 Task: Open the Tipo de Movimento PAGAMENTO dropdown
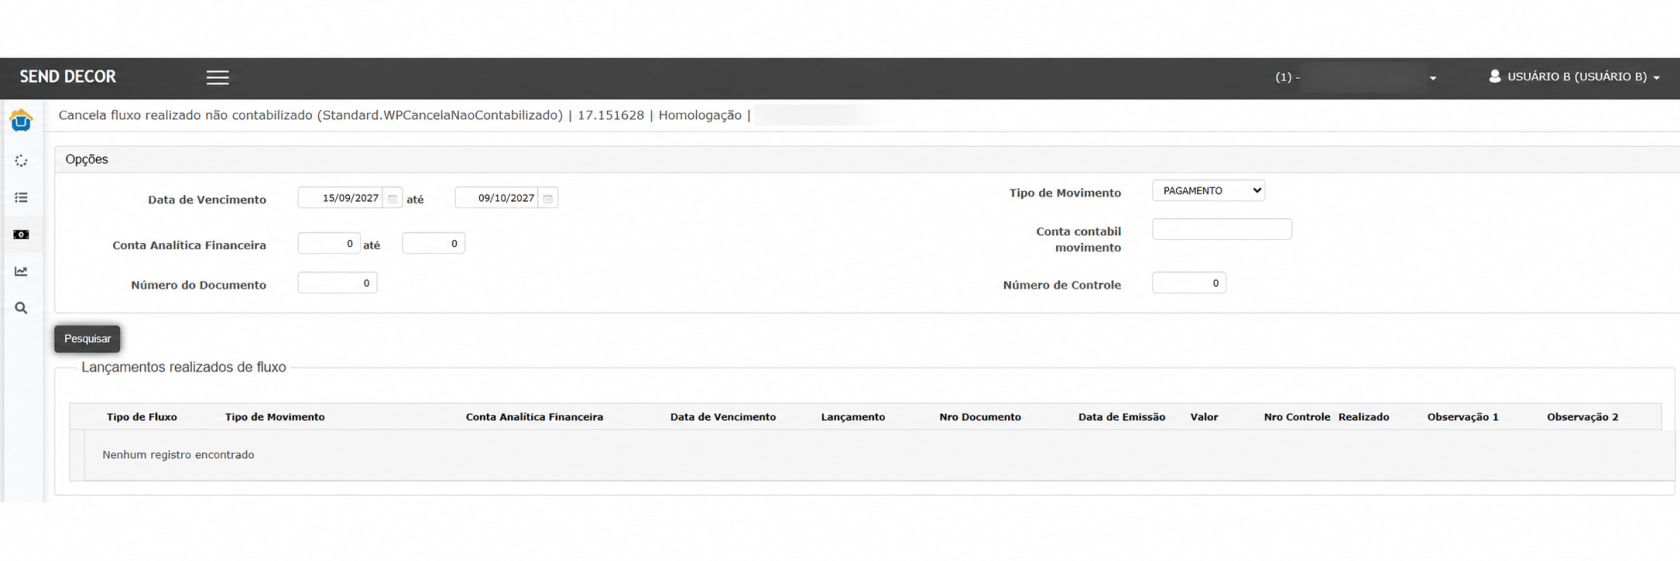click(1208, 190)
